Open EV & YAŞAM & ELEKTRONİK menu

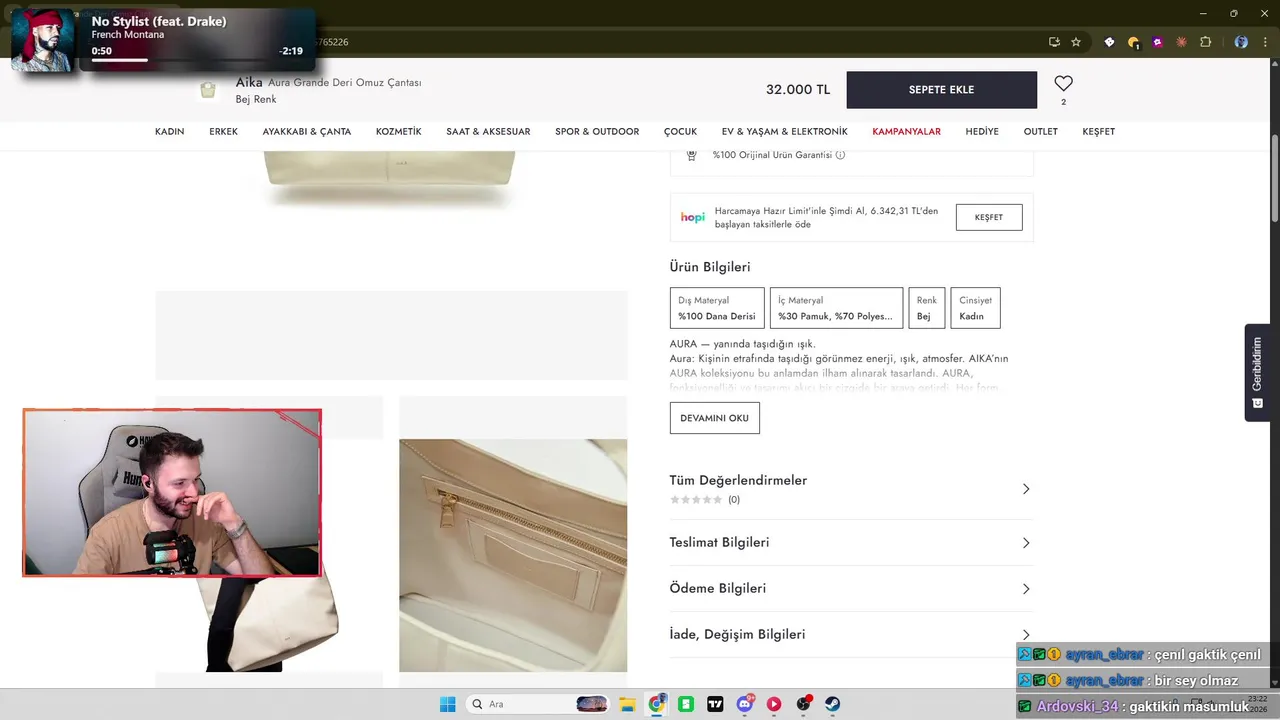point(784,132)
